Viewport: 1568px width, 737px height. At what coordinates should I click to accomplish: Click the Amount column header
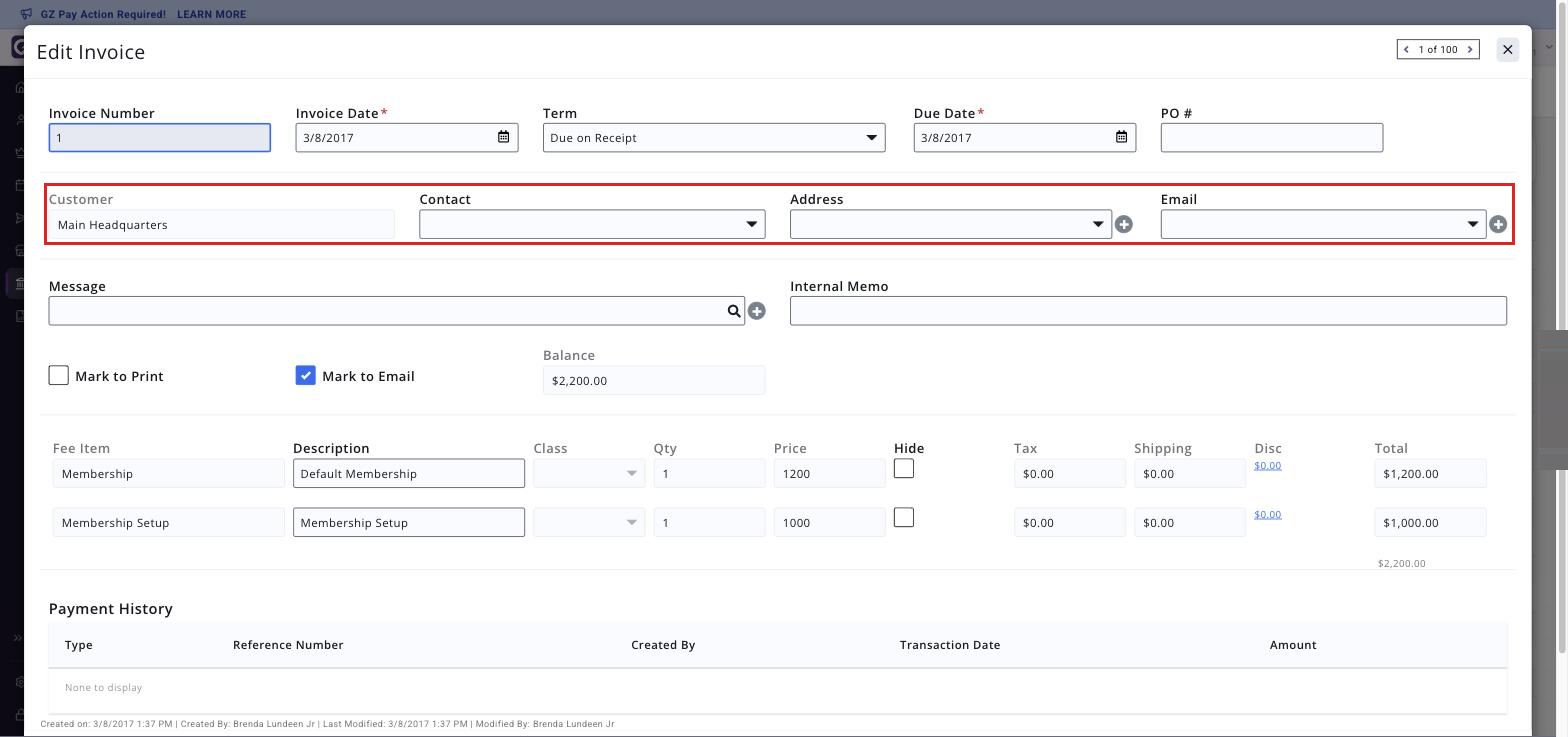coord(1293,645)
